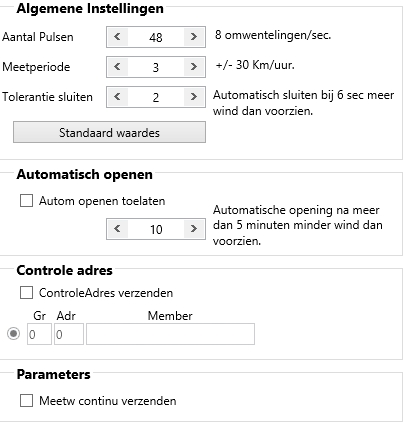Check ControleAdres verzenden option
The height and width of the screenshot is (430, 407).
click(26, 293)
